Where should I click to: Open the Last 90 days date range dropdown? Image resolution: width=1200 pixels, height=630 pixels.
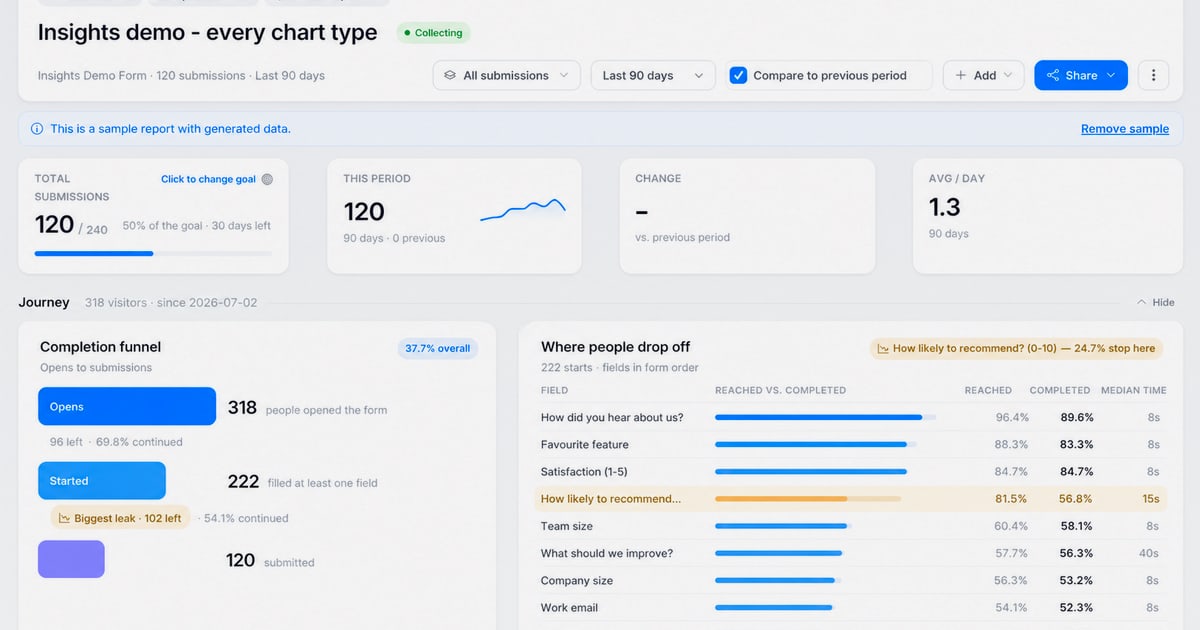coord(653,75)
